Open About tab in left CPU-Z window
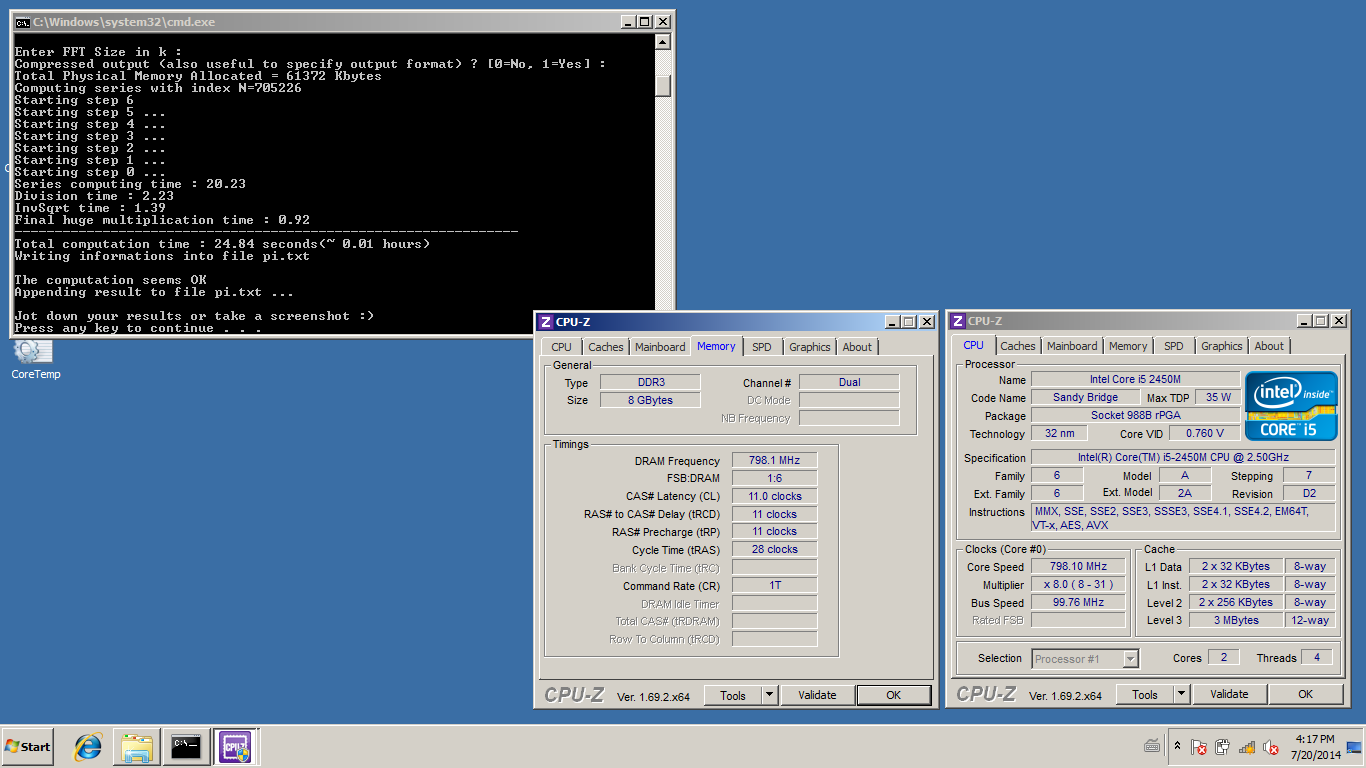Screen dimensions: 1366x768 pyautogui.click(x=857, y=347)
